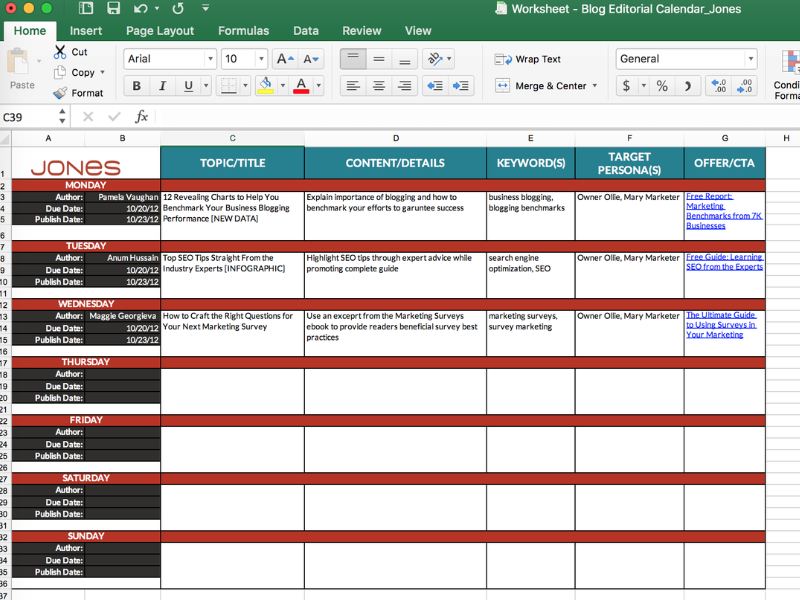The image size is (800, 600).
Task: Click the Cut scissors icon
Action: coord(60,52)
